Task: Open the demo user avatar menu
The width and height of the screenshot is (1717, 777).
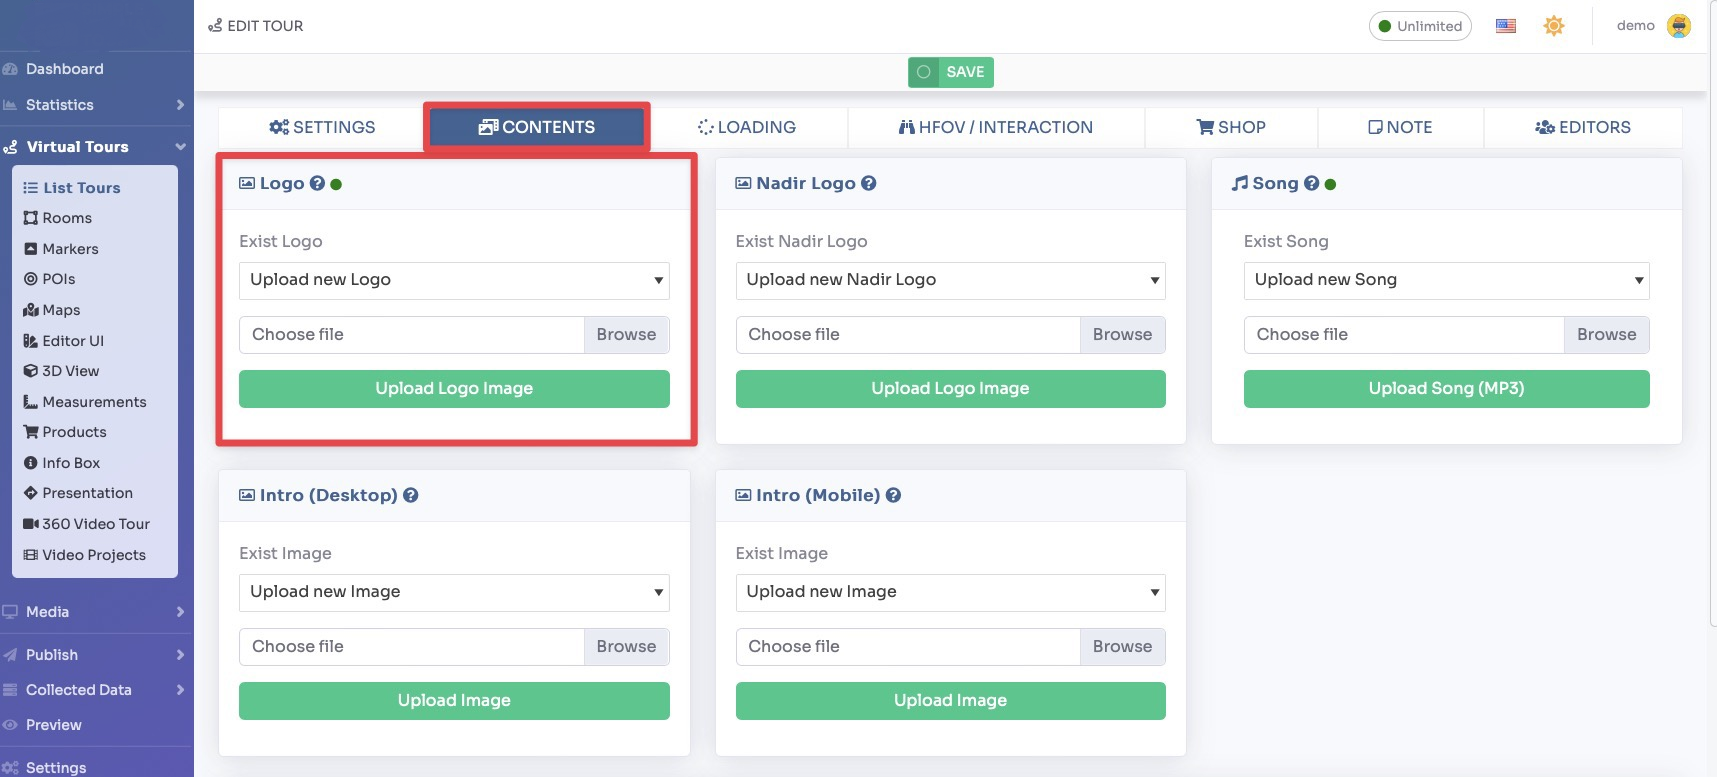Action: [1679, 26]
